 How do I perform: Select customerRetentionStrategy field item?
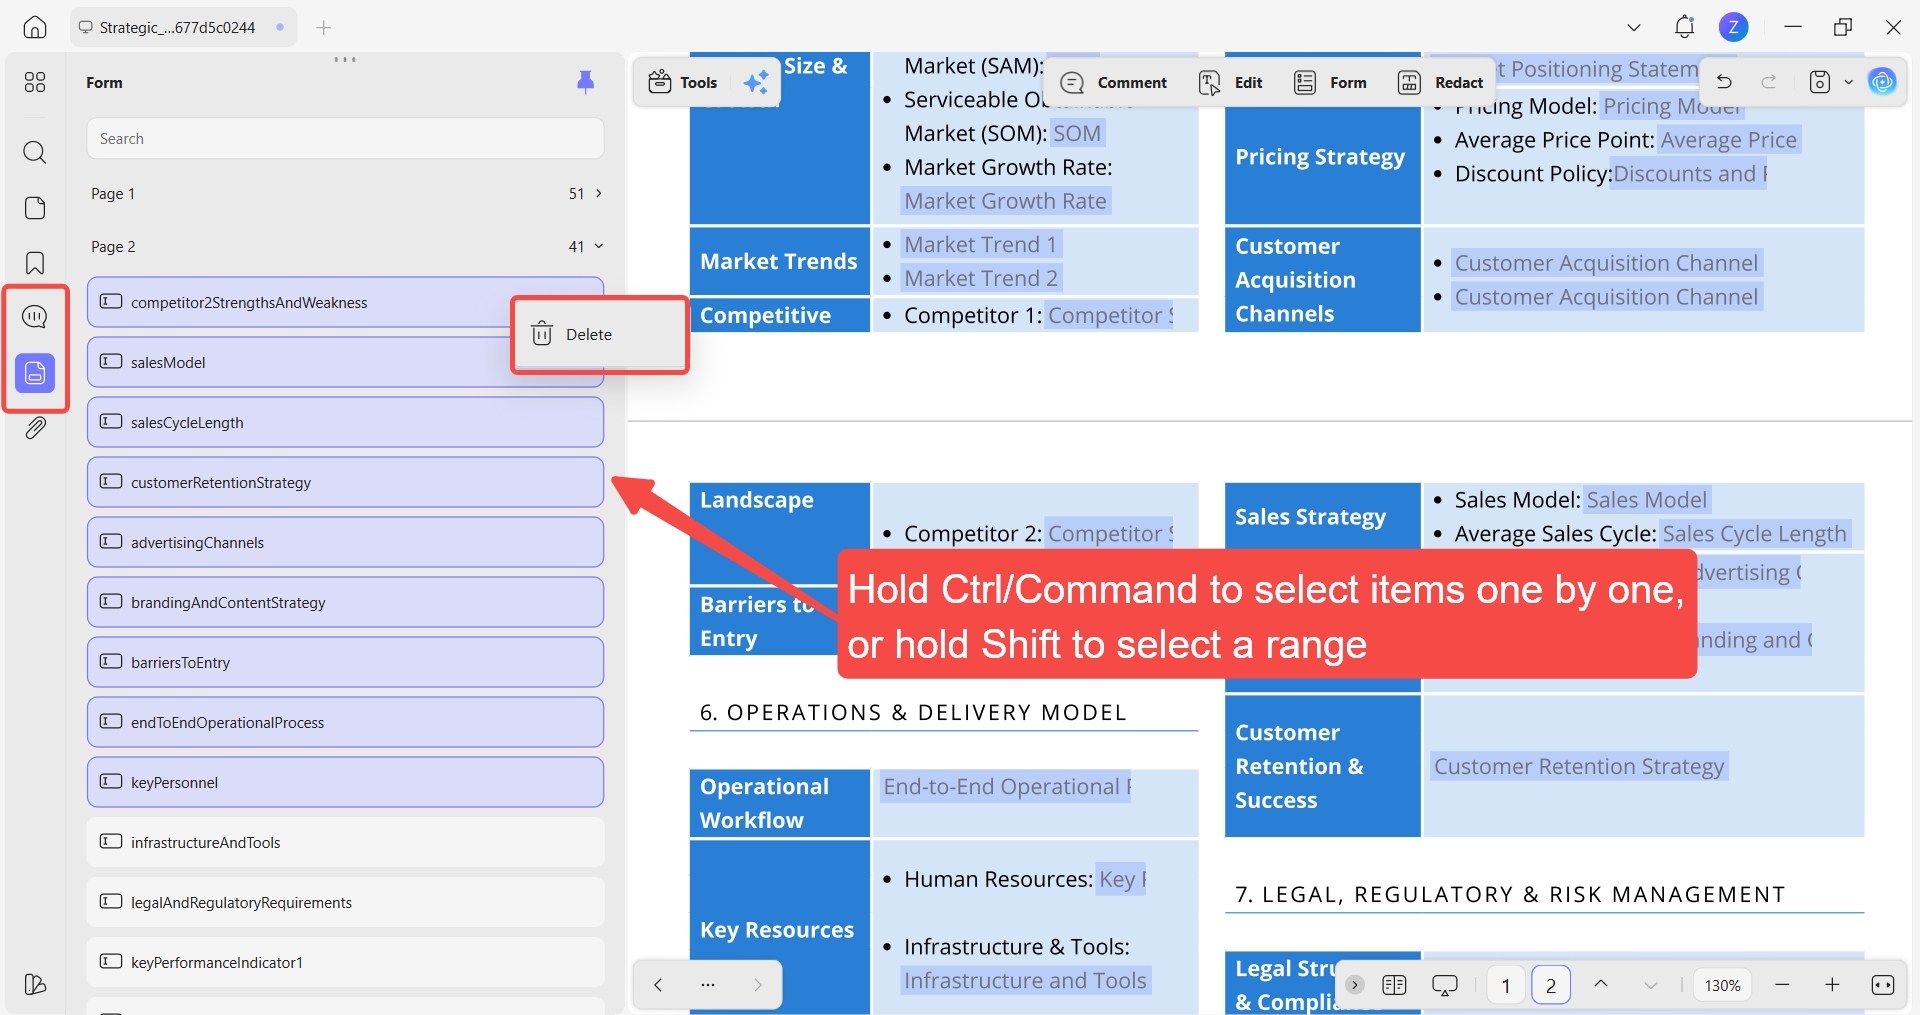coord(345,482)
